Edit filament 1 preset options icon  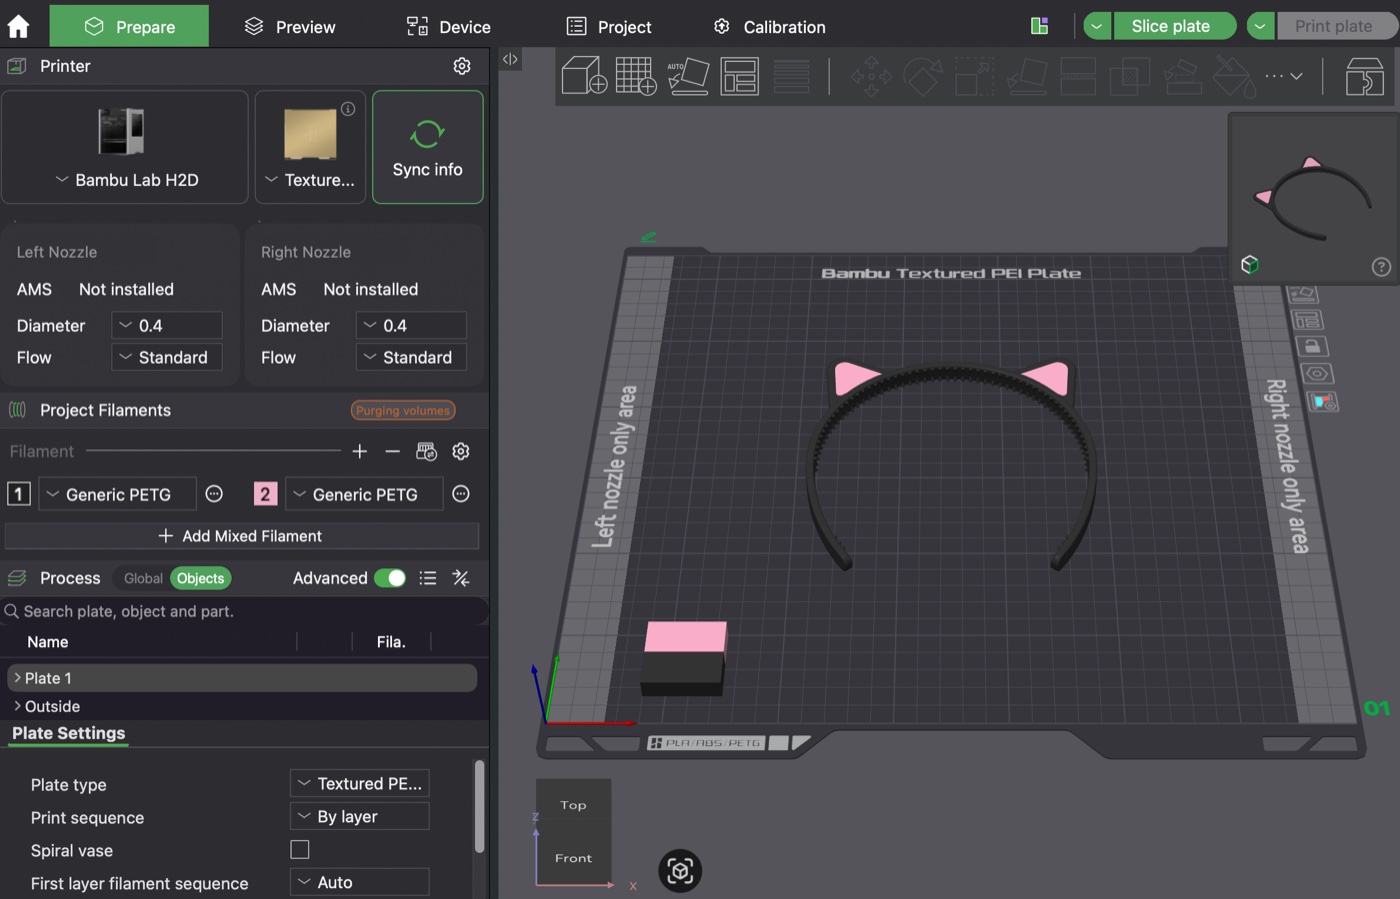(x=214, y=494)
